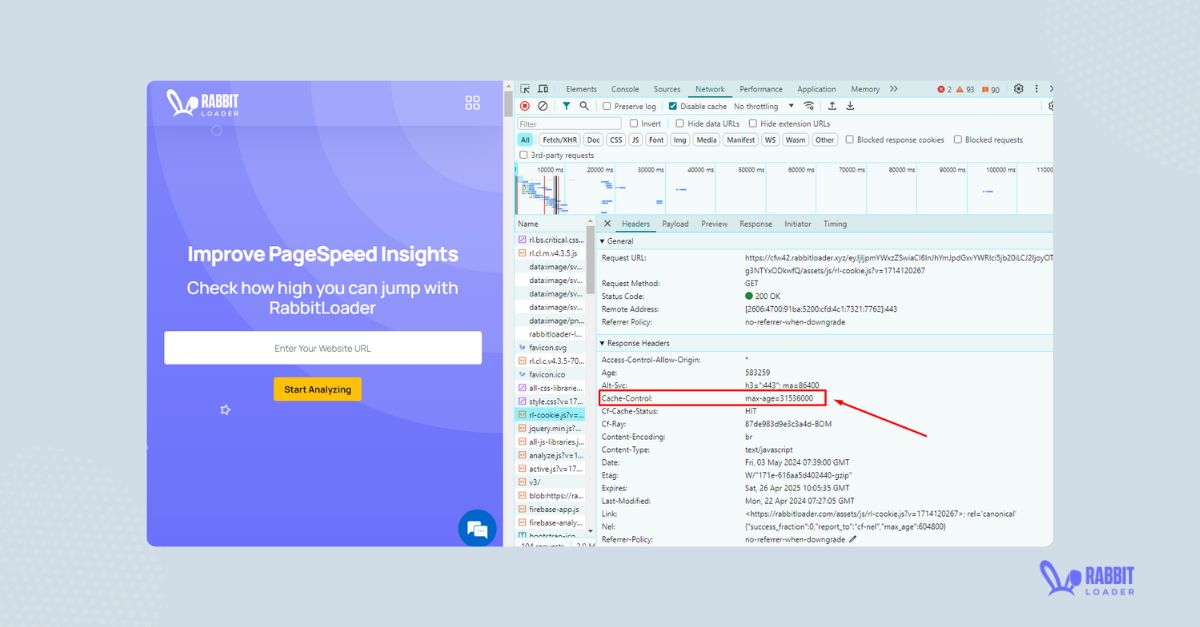
Task: Open DevTools settings gear icon
Action: pos(1018,89)
